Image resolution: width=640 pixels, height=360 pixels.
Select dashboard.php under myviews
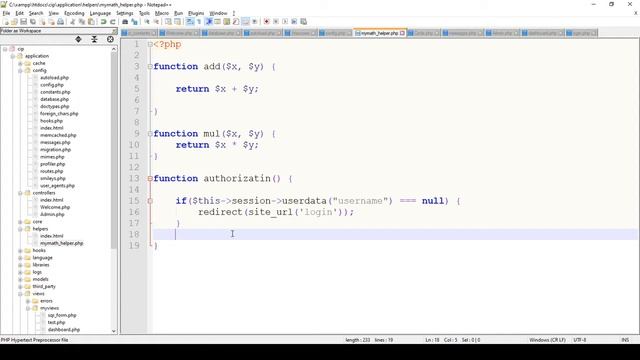[63, 330]
